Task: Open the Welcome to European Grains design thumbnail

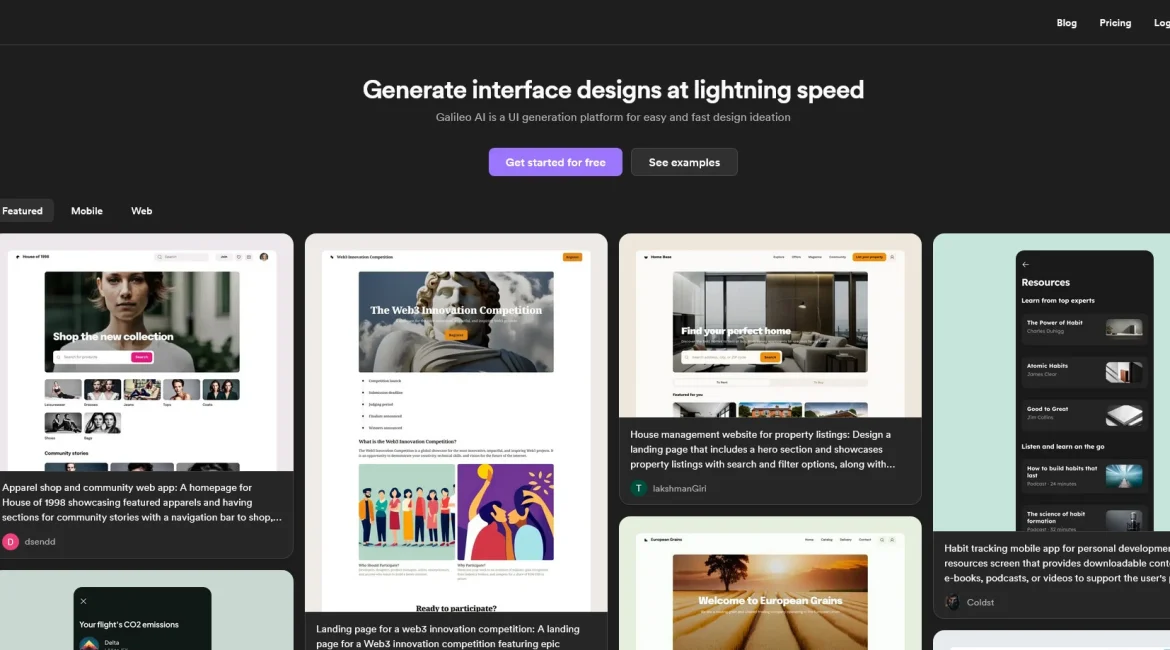Action: (770, 584)
